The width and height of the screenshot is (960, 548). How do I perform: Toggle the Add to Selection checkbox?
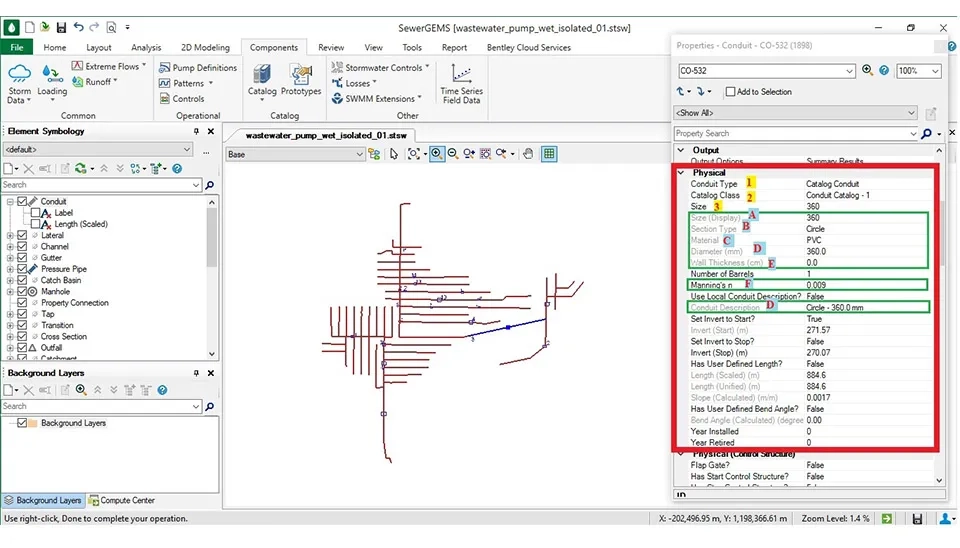[x=729, y=92]
